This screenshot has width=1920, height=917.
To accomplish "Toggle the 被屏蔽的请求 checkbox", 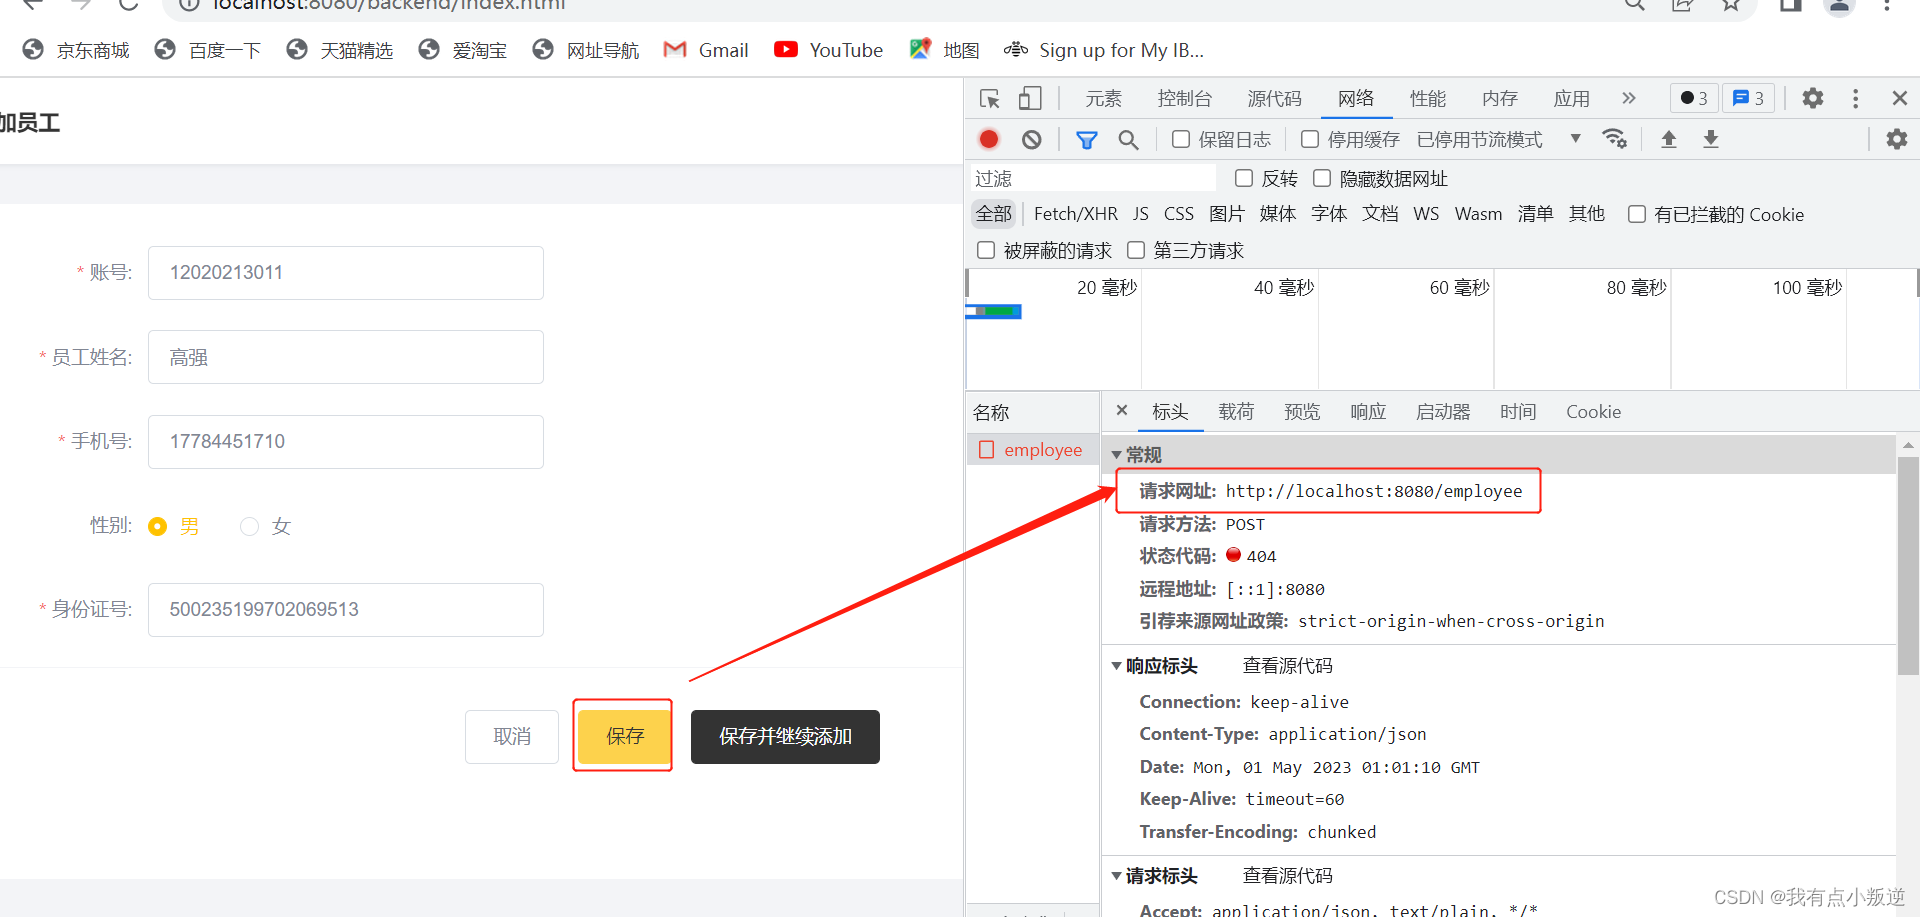I will 986,250.
